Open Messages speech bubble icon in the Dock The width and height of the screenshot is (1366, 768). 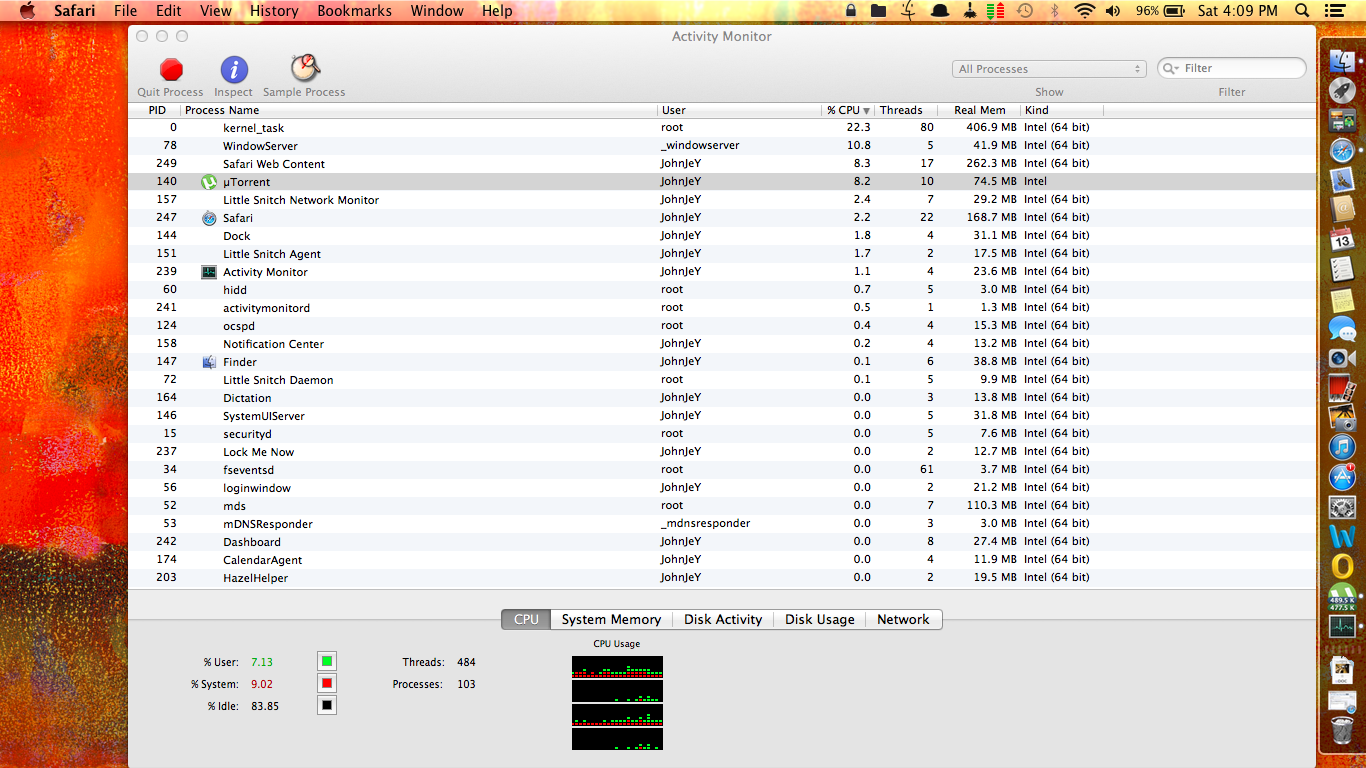1342,328
